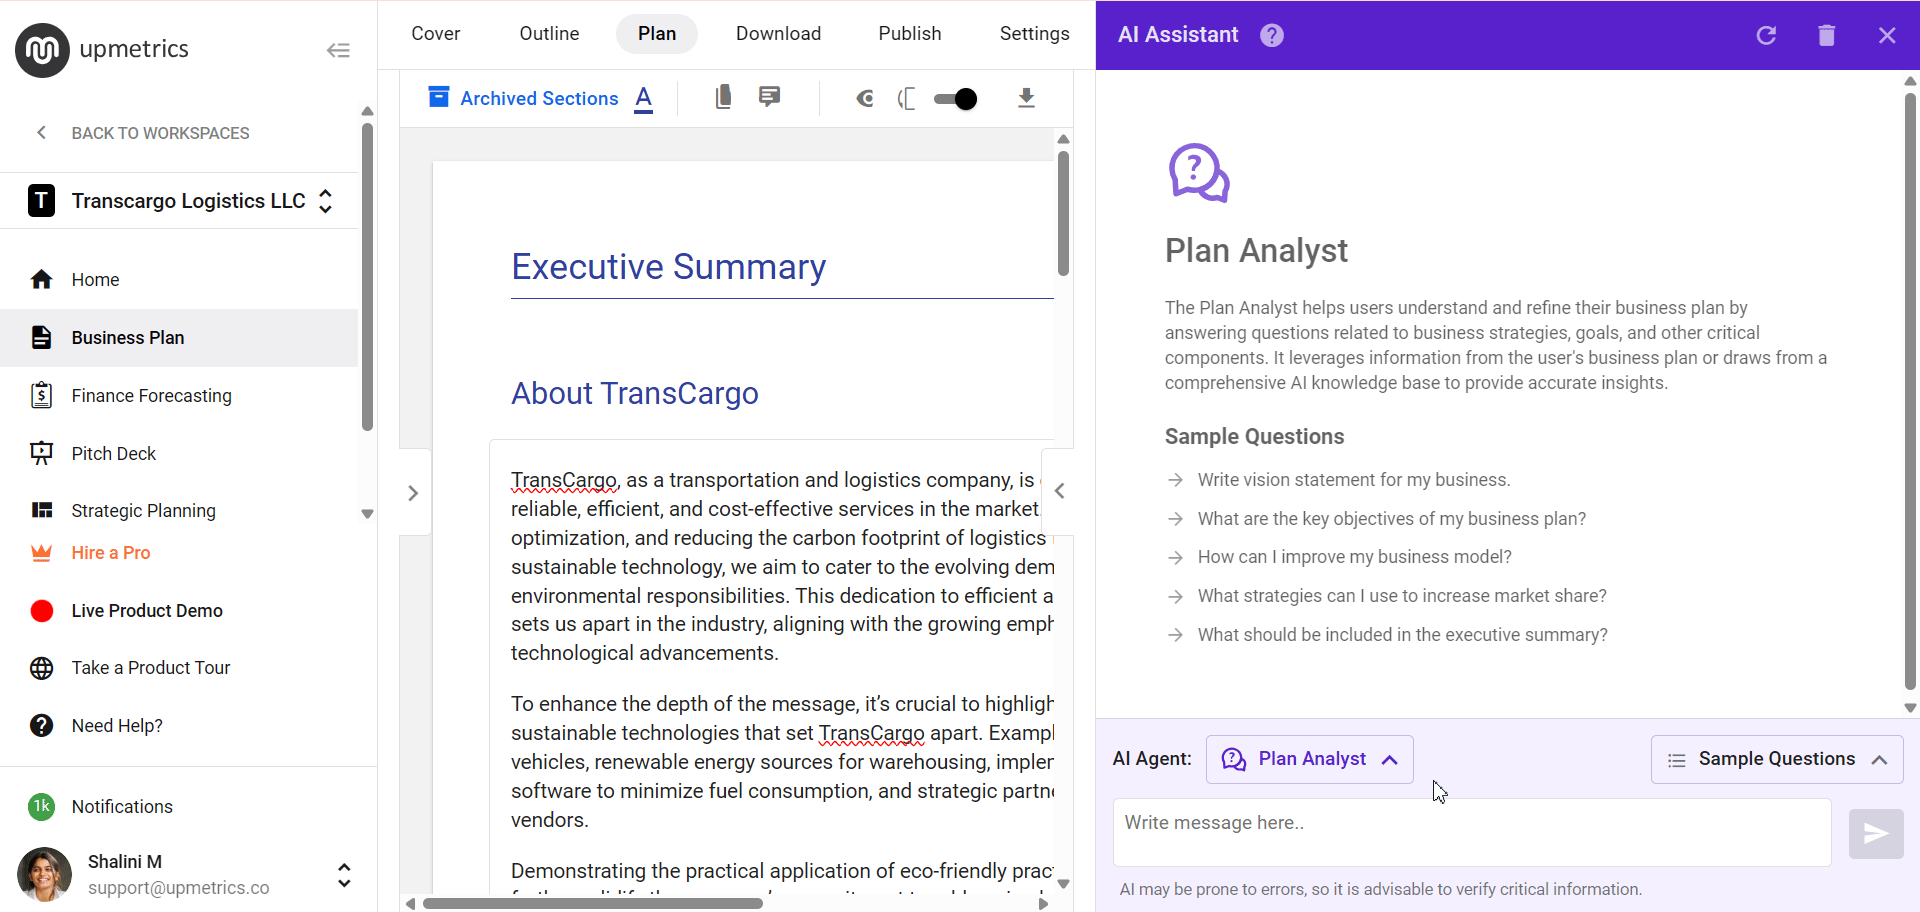The image size is (1920, 912).
Task: Open the text color formatting tool
Action: point(644,99)
